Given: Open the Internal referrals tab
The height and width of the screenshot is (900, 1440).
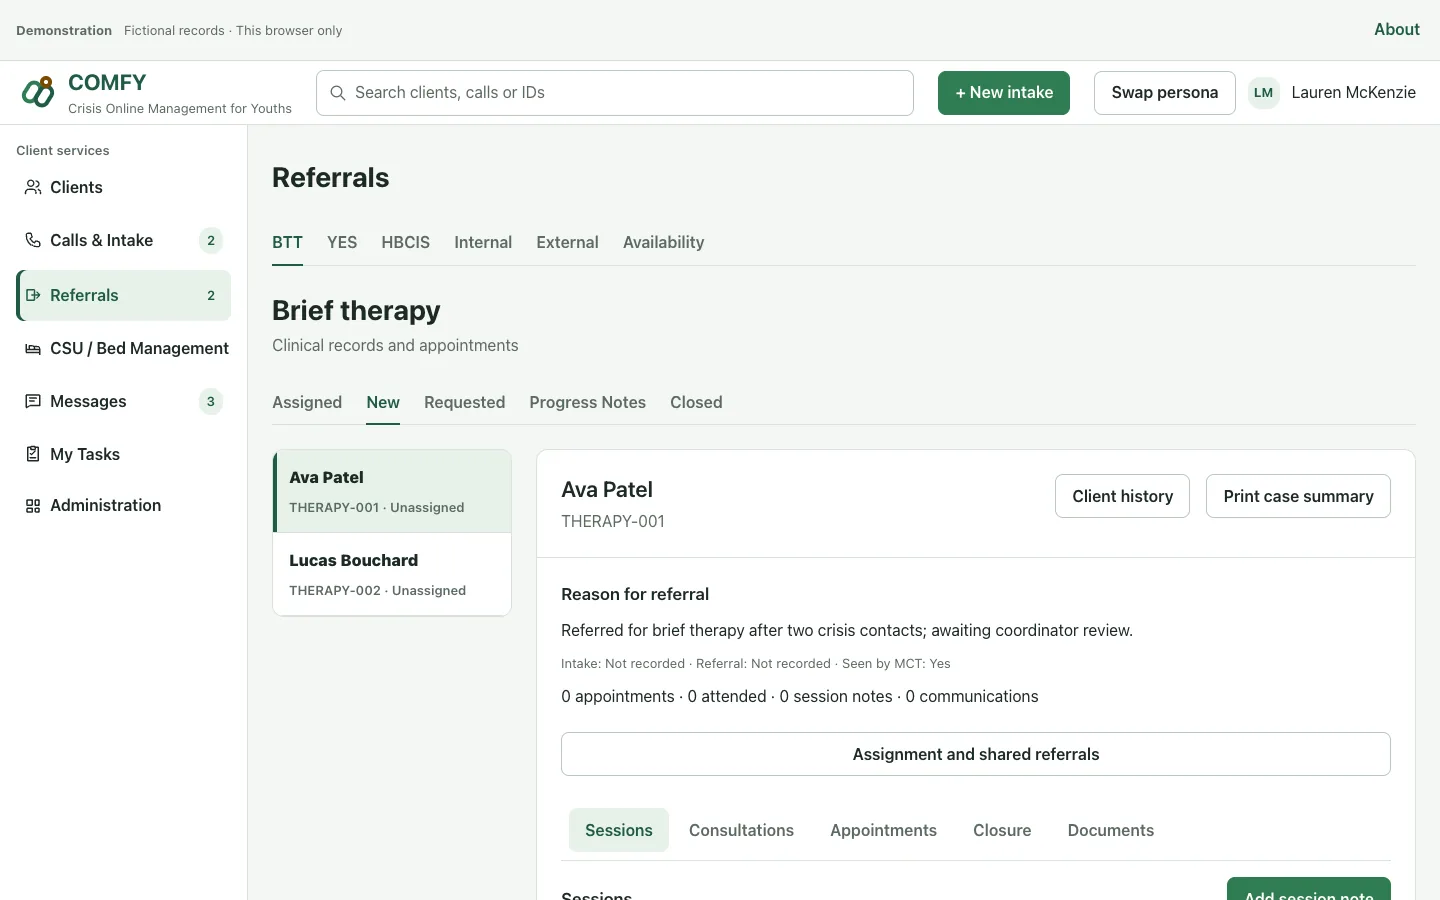Looking at the screenshot, I should pos(483,242).
